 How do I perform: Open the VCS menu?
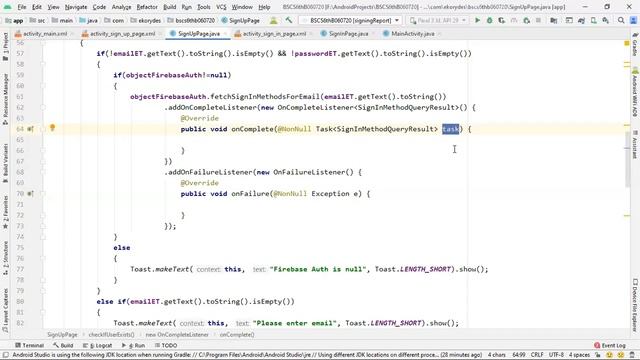221,7
